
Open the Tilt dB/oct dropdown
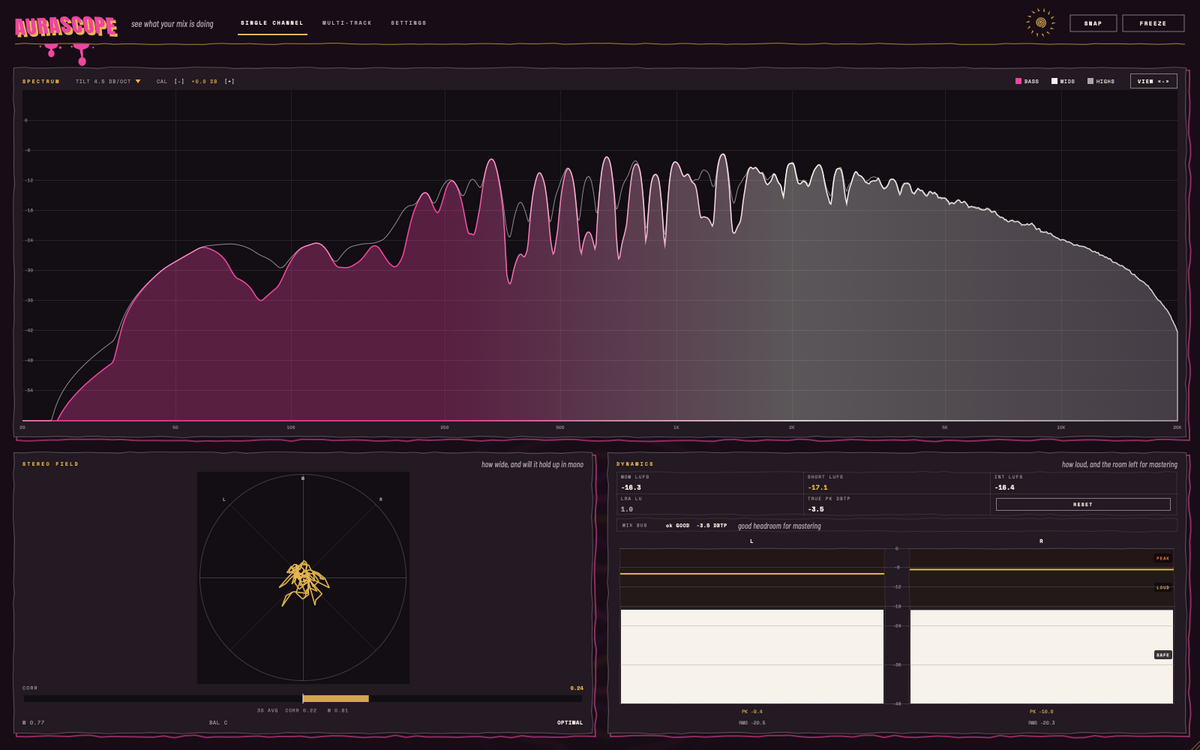tap(108, 81)
